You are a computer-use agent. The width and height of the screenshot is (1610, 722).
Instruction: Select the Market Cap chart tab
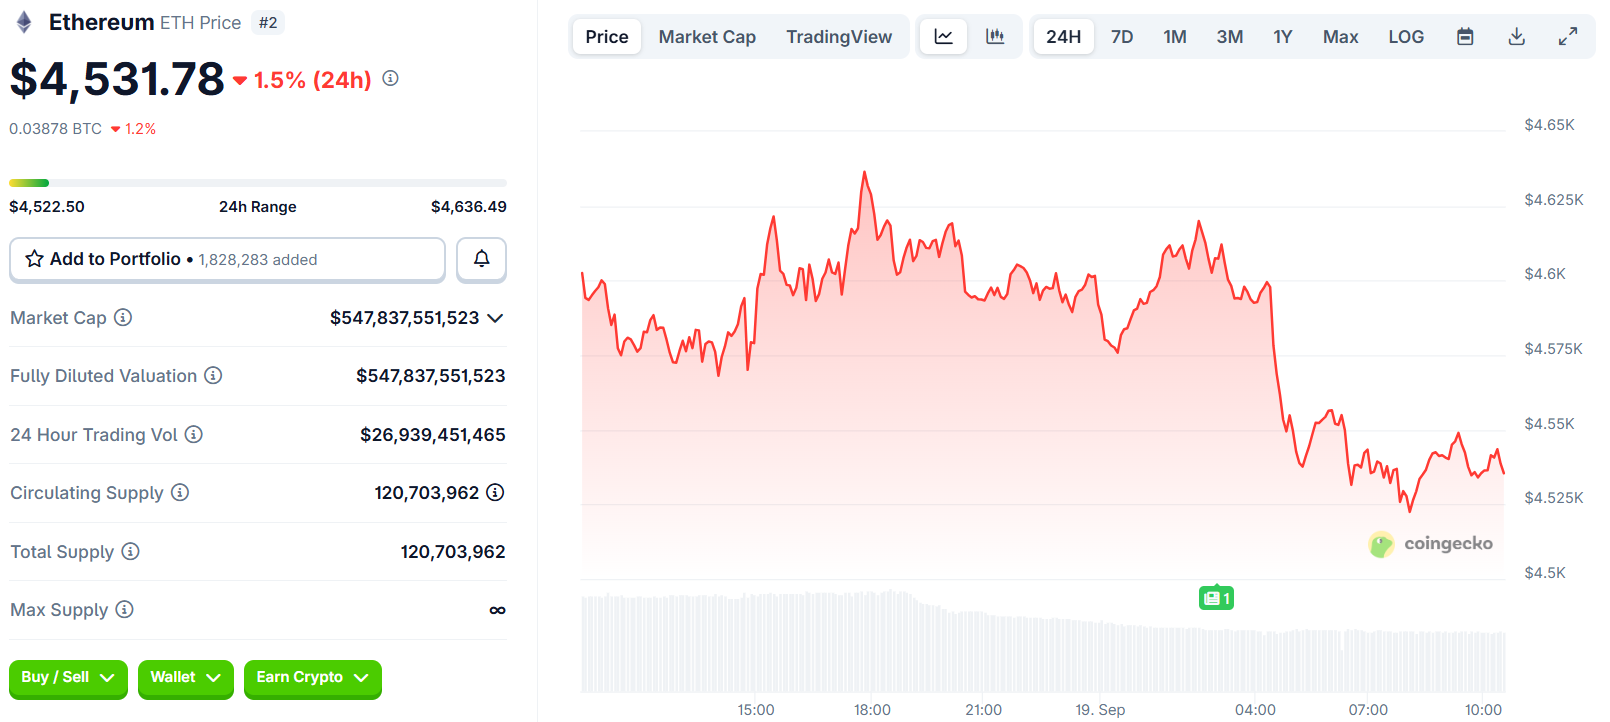[x=707, y=37]
